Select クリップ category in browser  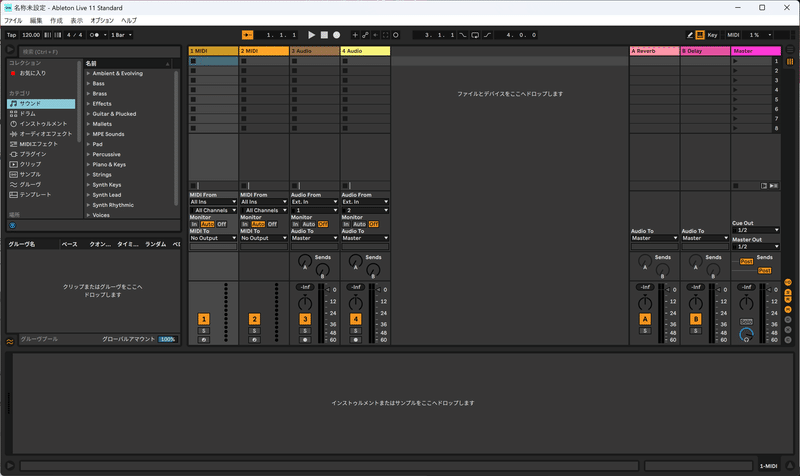(x=41, y=164)
